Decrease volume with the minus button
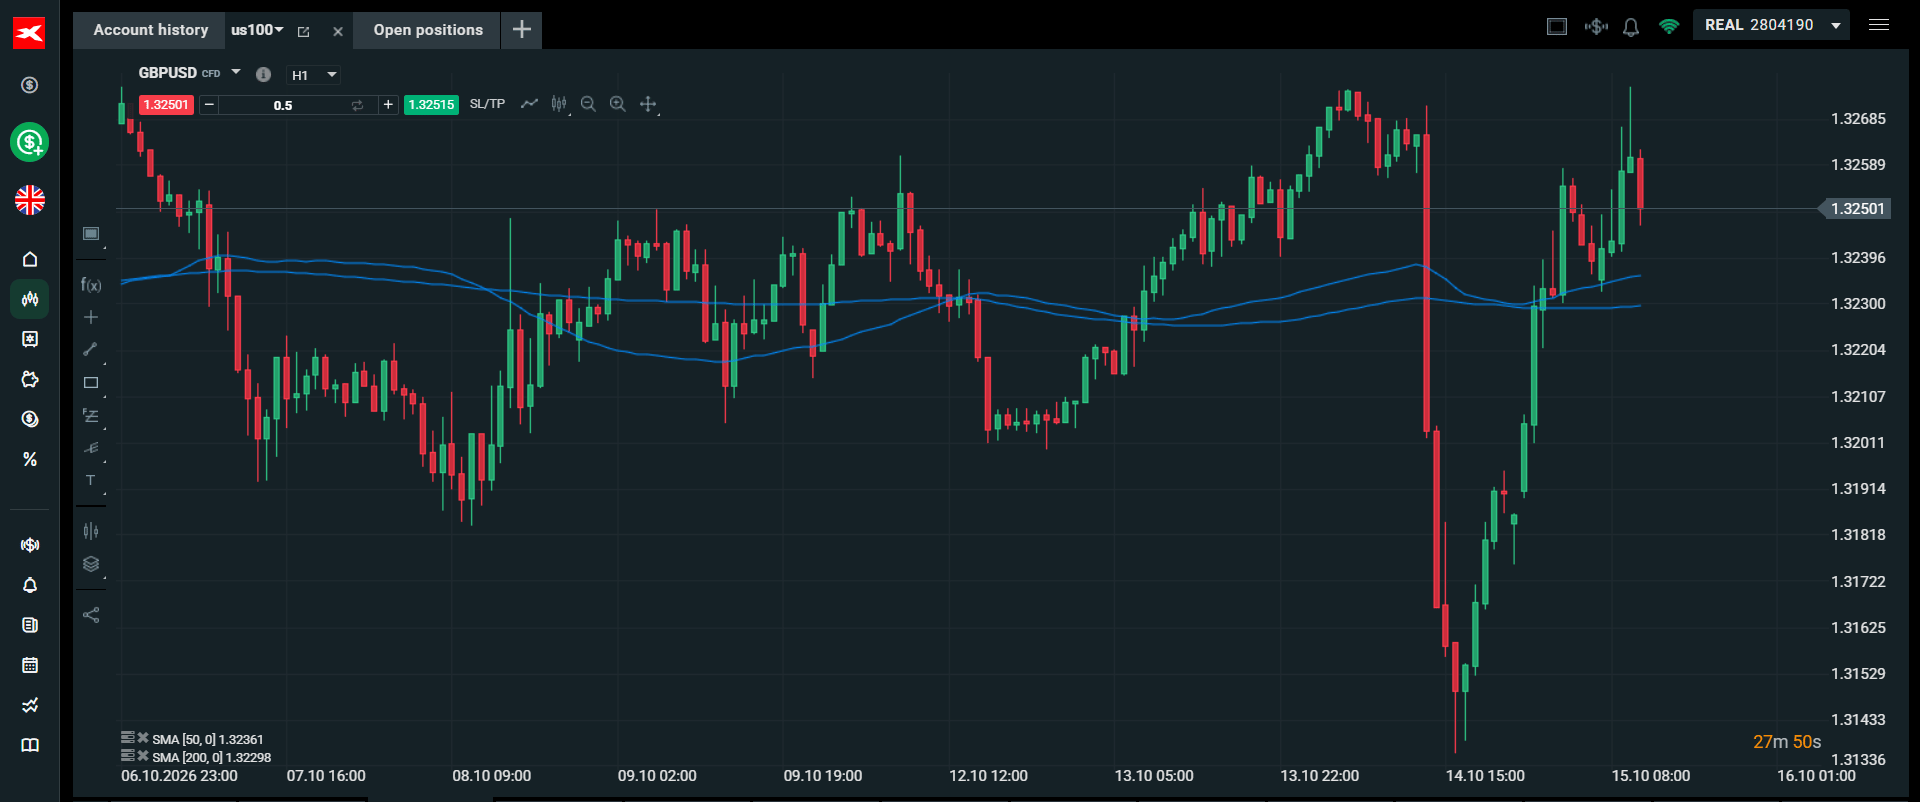The height and width of the screenshot is (802, 1920). tap(209, 105)
